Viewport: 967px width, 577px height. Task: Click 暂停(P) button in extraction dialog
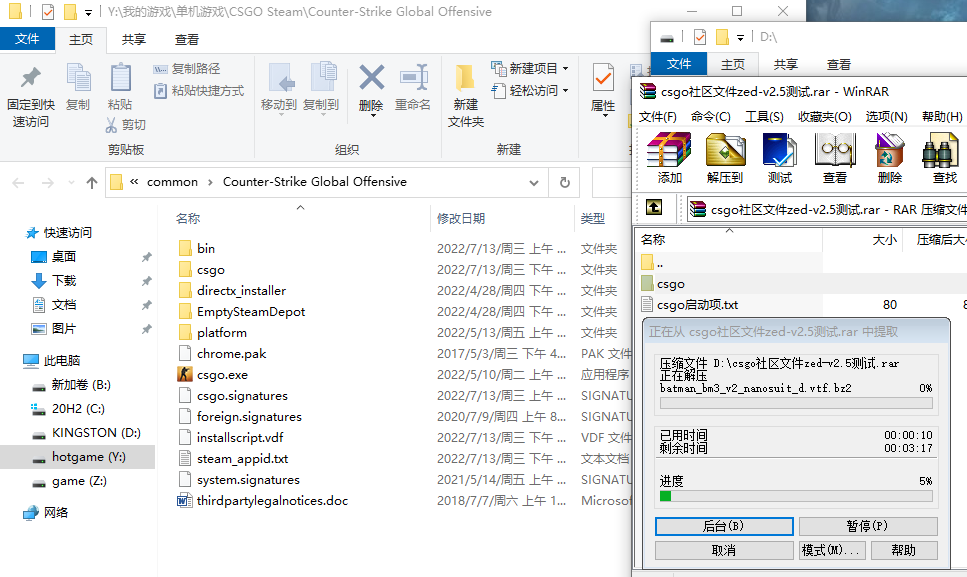pos(868,526)
